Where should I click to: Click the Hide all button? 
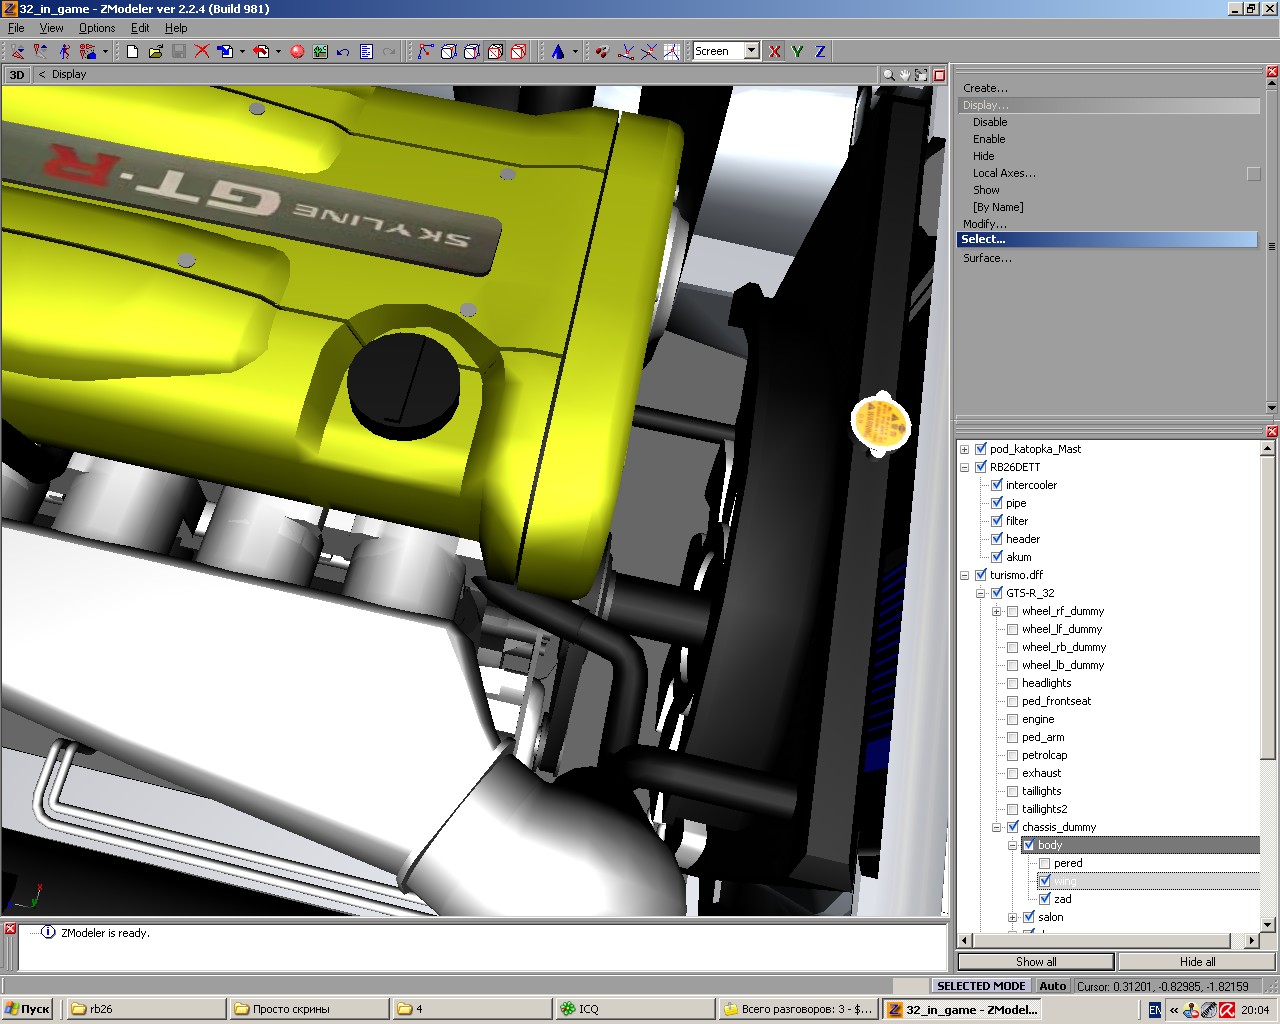coord(1197,962)
